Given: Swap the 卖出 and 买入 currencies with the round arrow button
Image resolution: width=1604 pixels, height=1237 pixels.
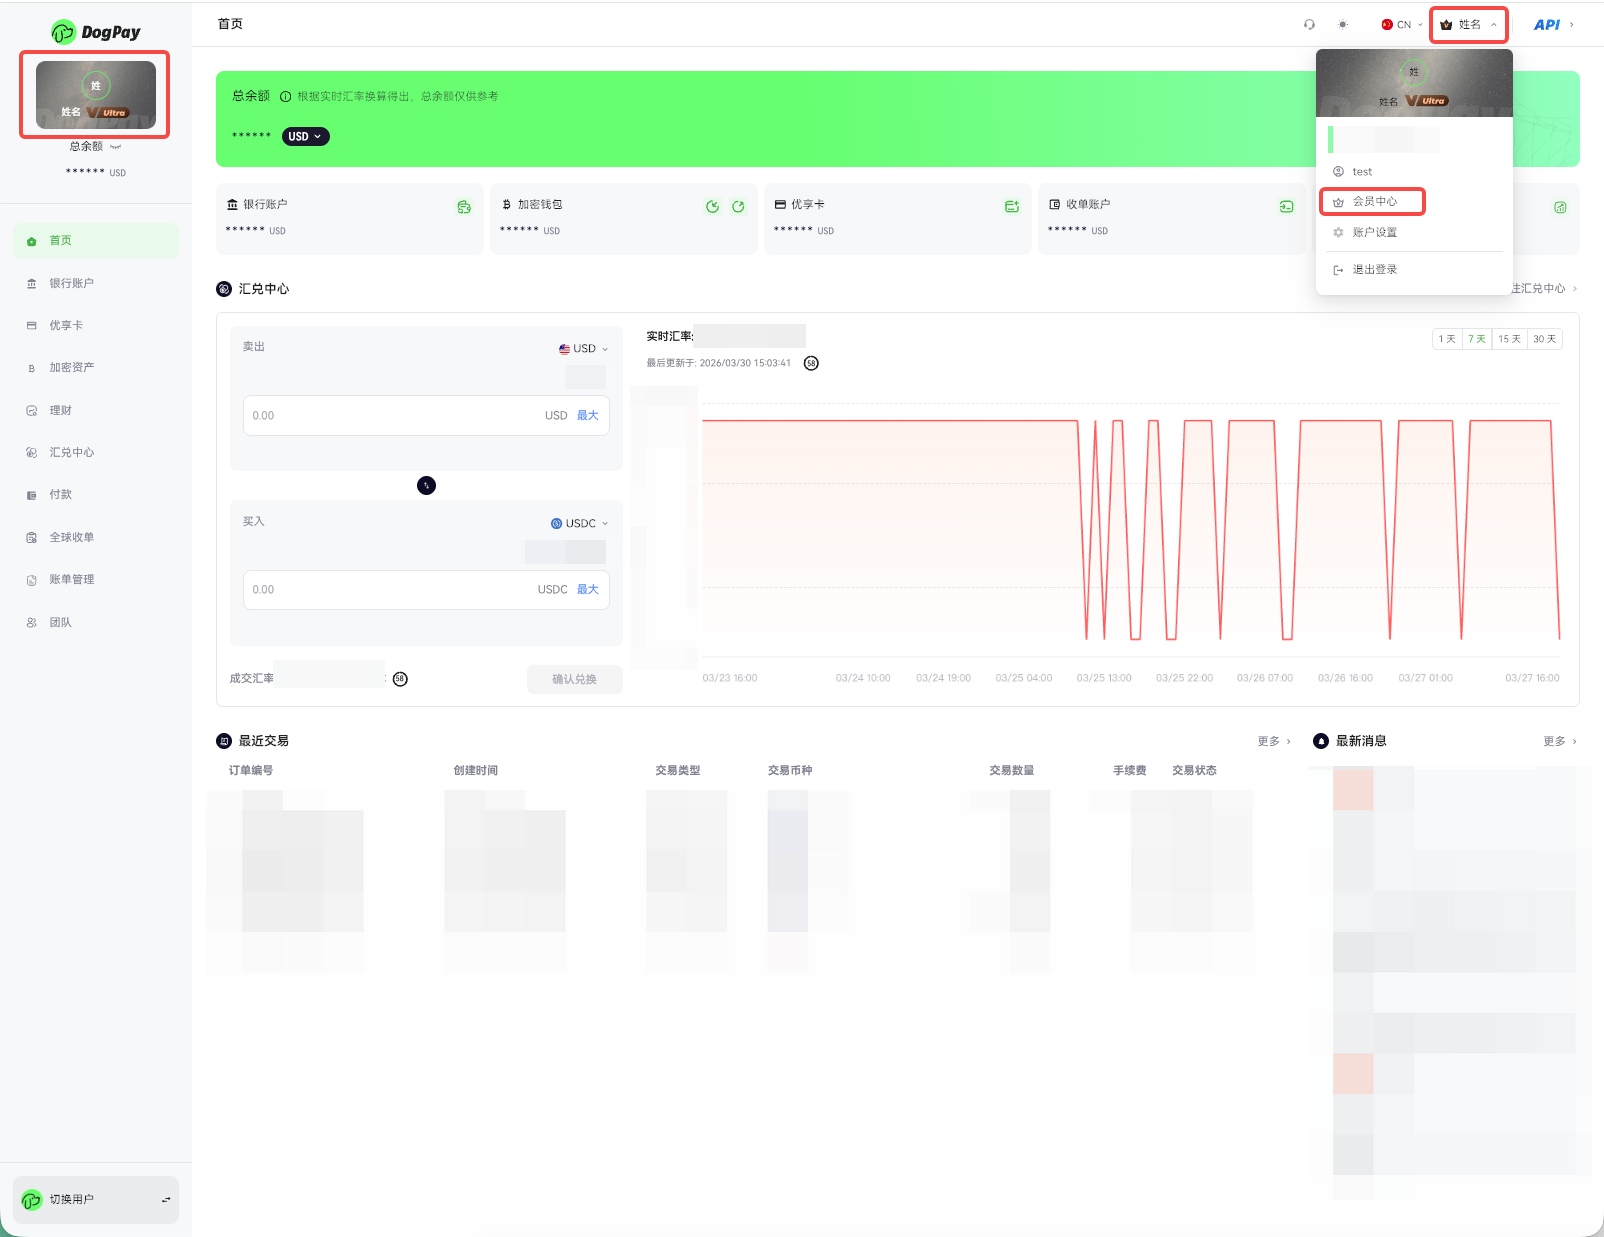Looking at the screenshot, I should (x=426, y=486).
